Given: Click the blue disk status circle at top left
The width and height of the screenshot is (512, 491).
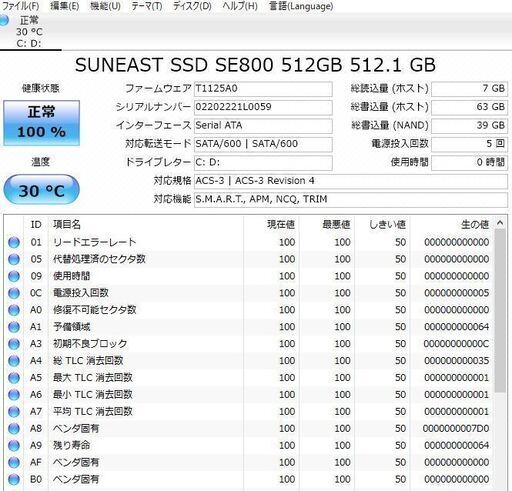Looking at the screenshot, I should 4,20.
